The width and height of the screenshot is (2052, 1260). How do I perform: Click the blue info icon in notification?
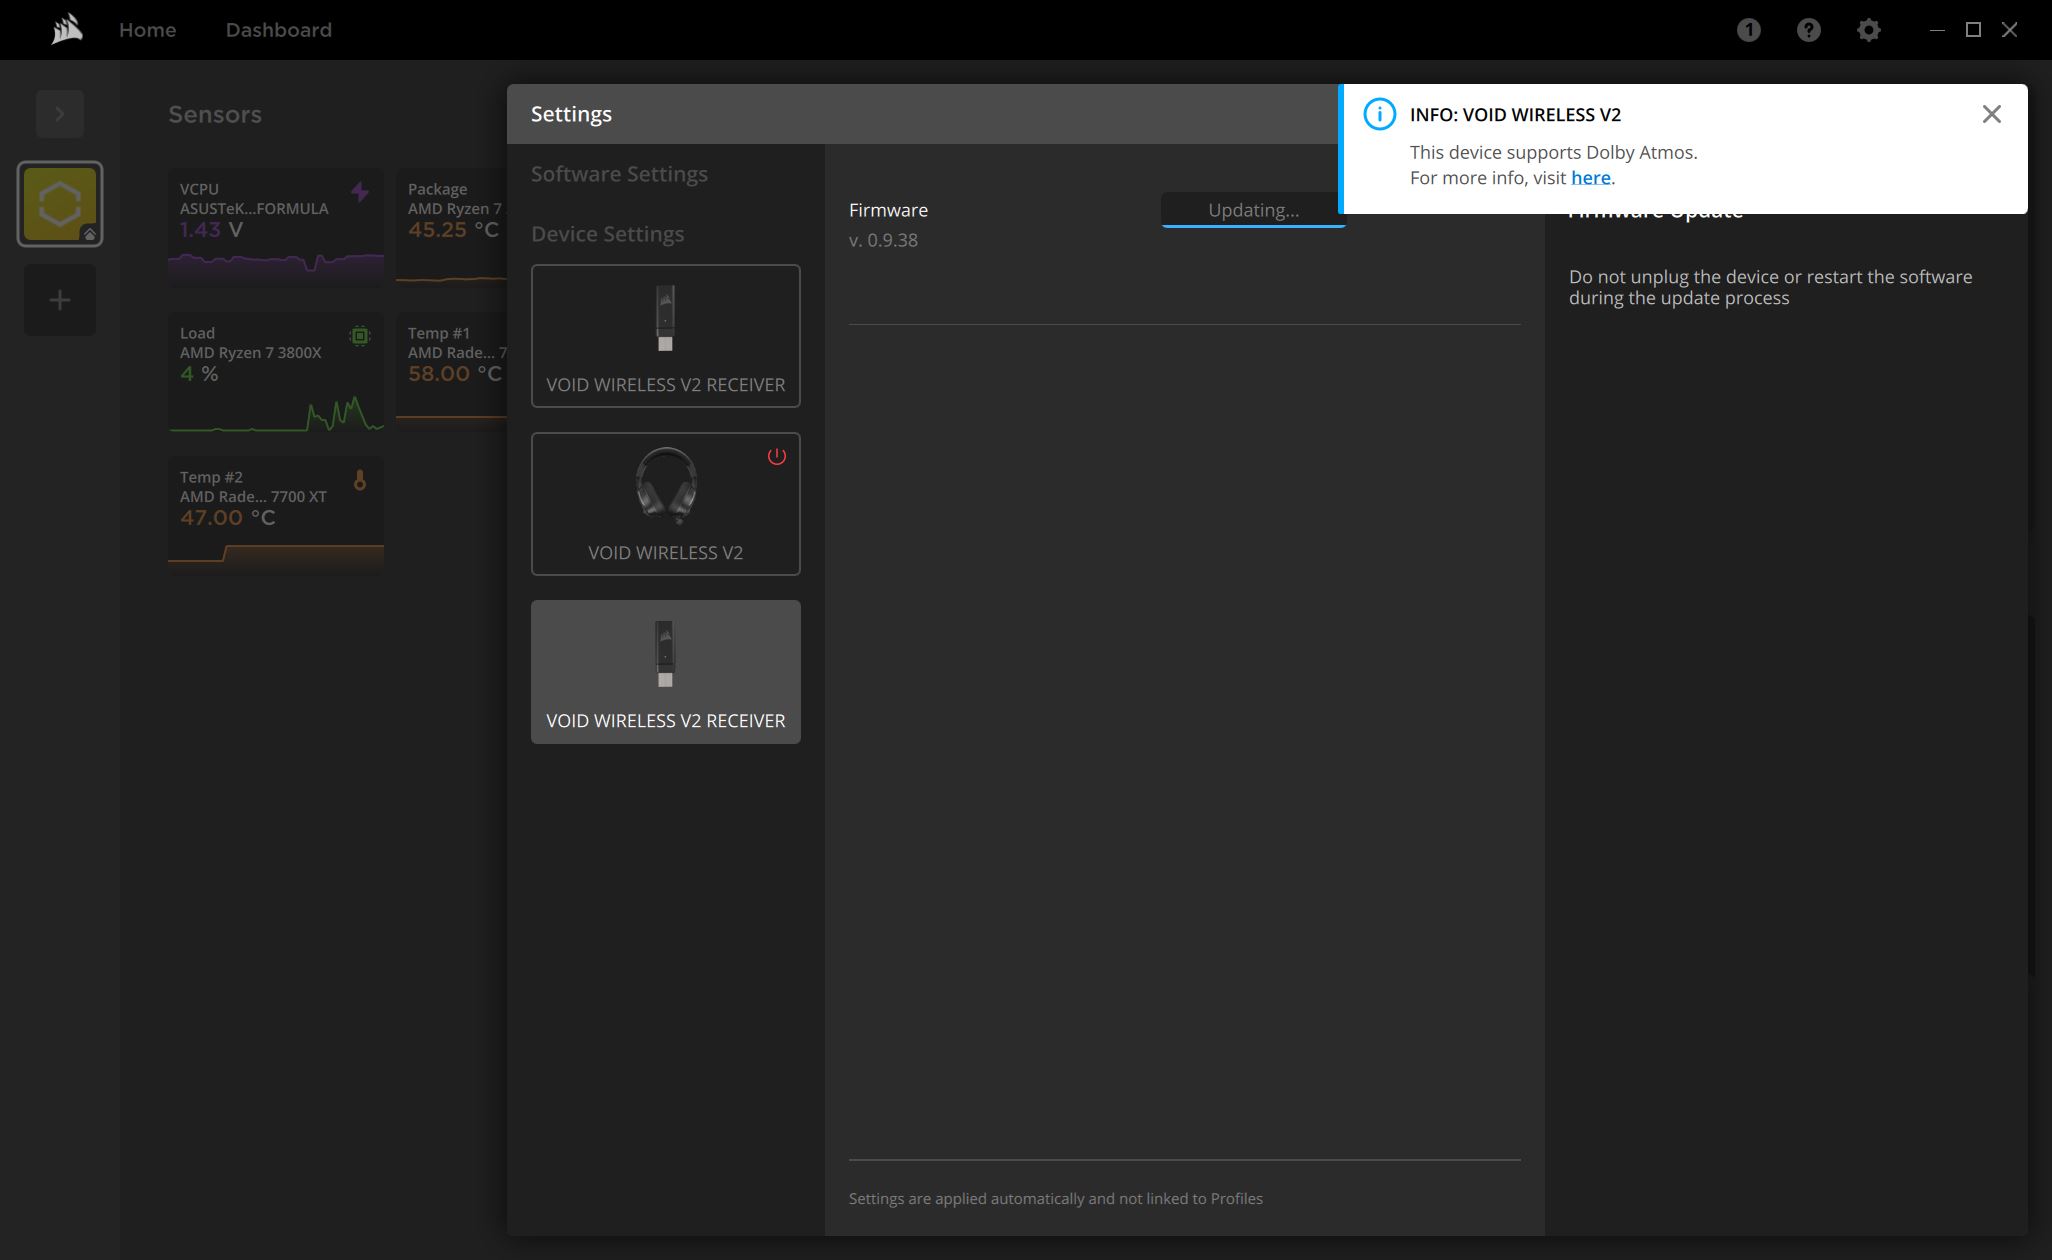[1379, 114]
